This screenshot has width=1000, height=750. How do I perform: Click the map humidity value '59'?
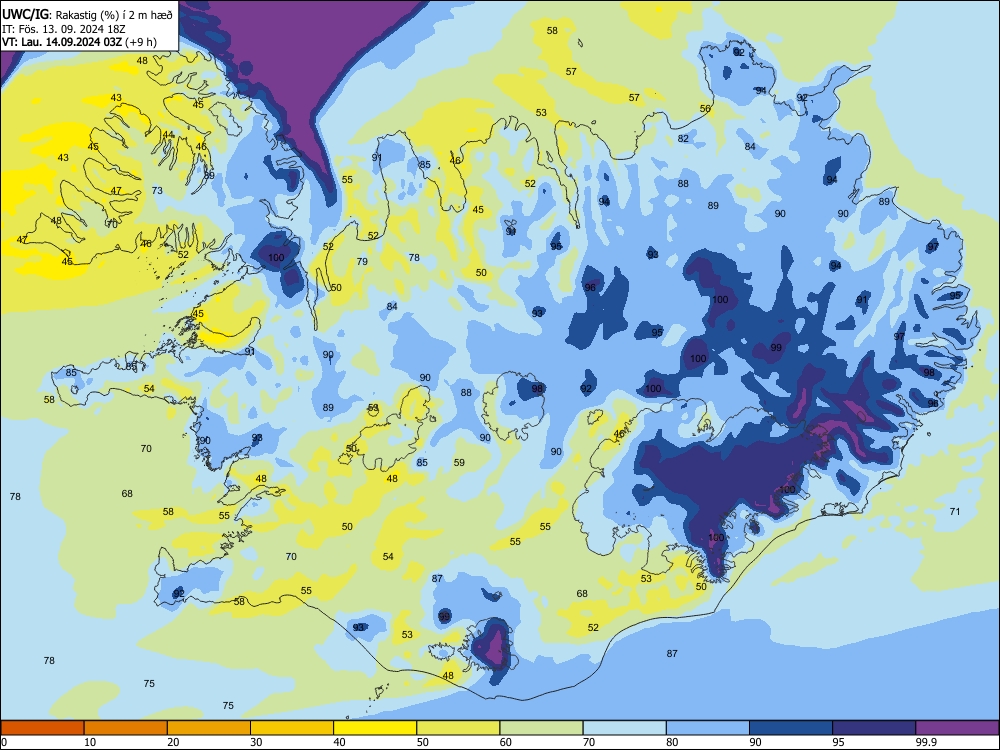(x=459, y=462)
